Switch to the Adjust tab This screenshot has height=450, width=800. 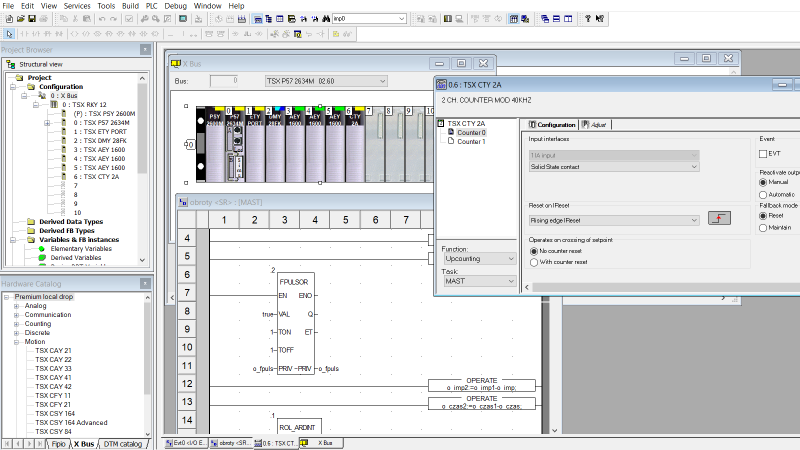595,124
